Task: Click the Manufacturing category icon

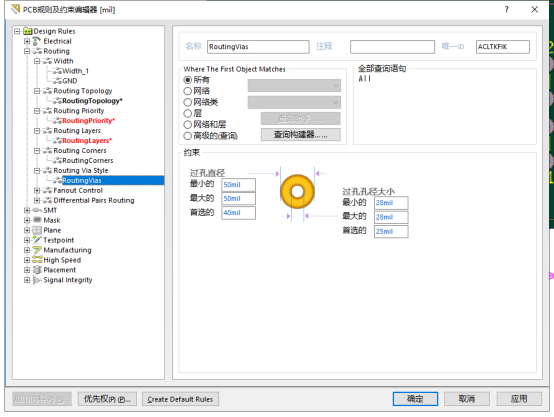Action: pos(37,250)
